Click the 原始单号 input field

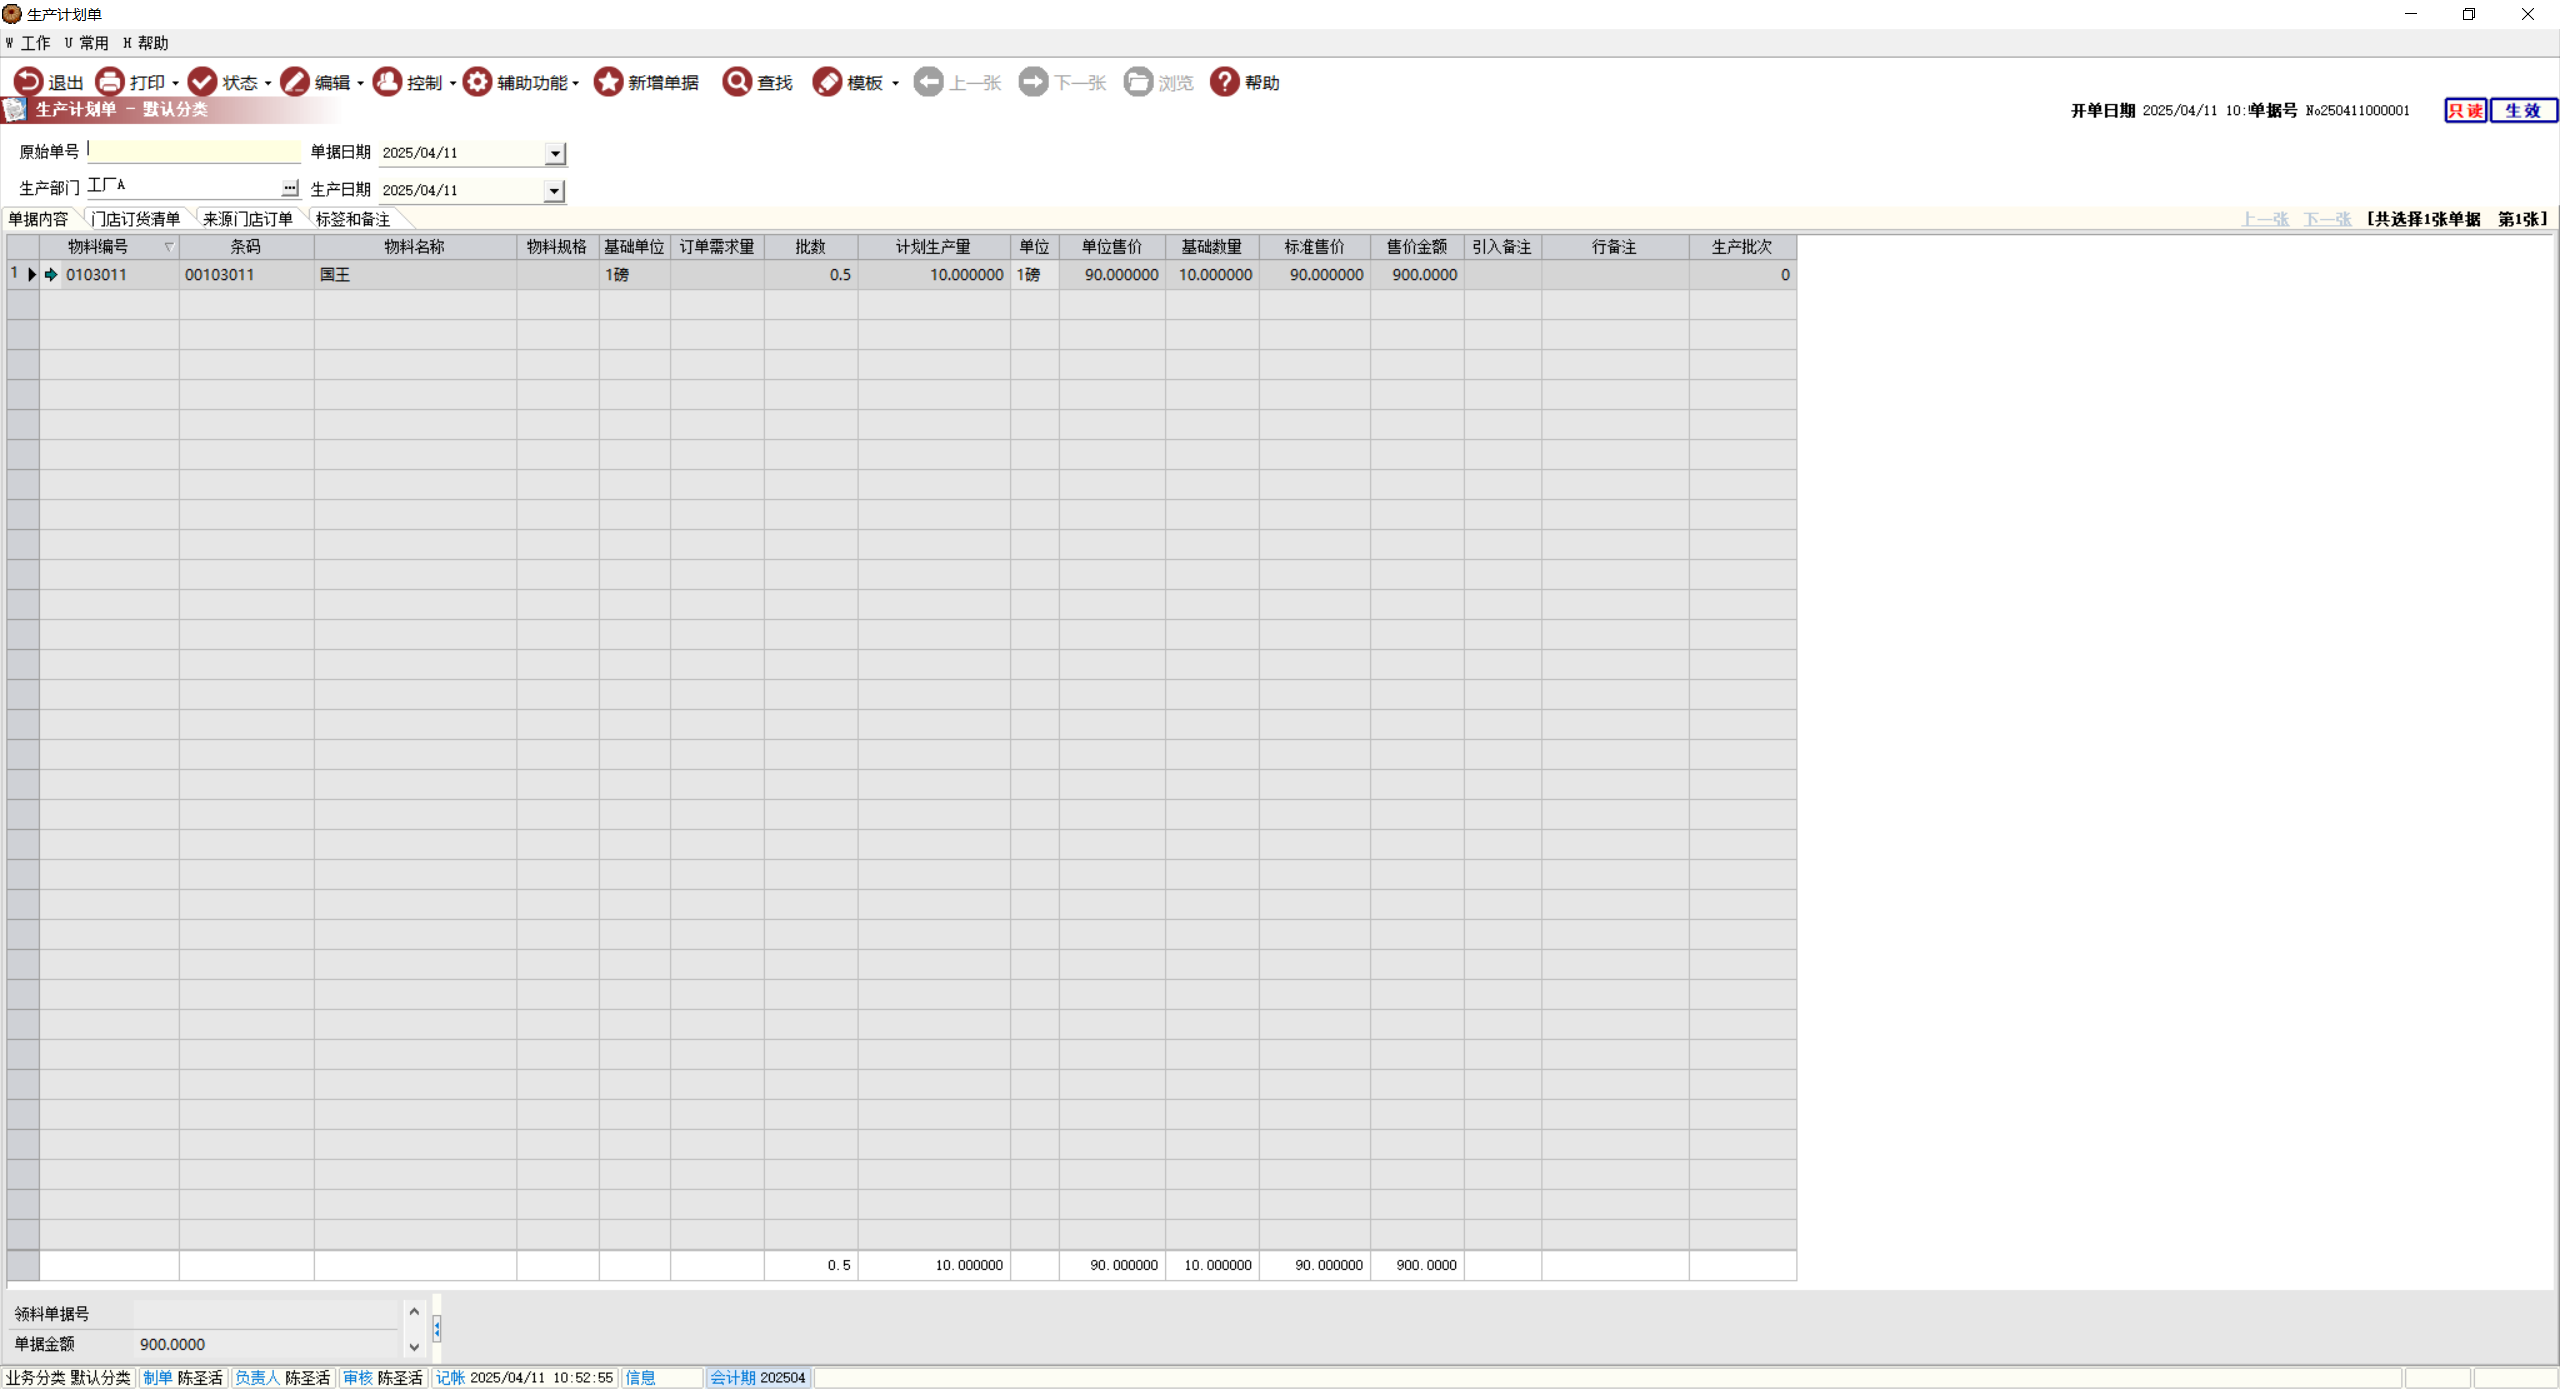click(194, 151)
